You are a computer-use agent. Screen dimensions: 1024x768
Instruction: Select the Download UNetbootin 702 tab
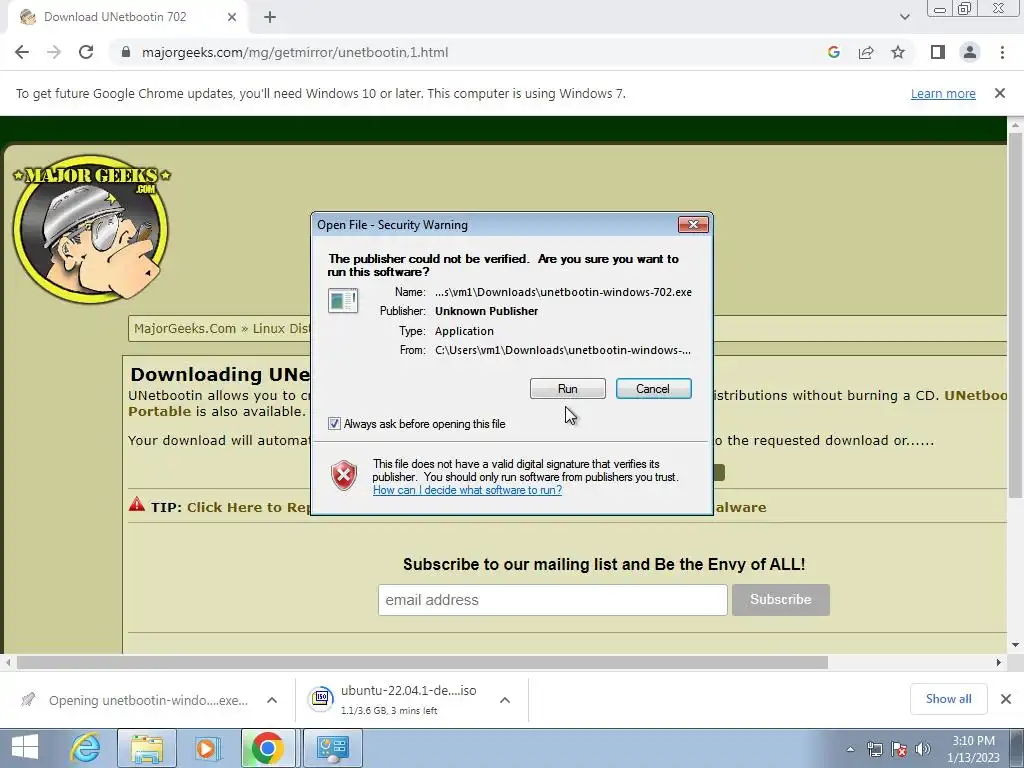tap(127, 17)
